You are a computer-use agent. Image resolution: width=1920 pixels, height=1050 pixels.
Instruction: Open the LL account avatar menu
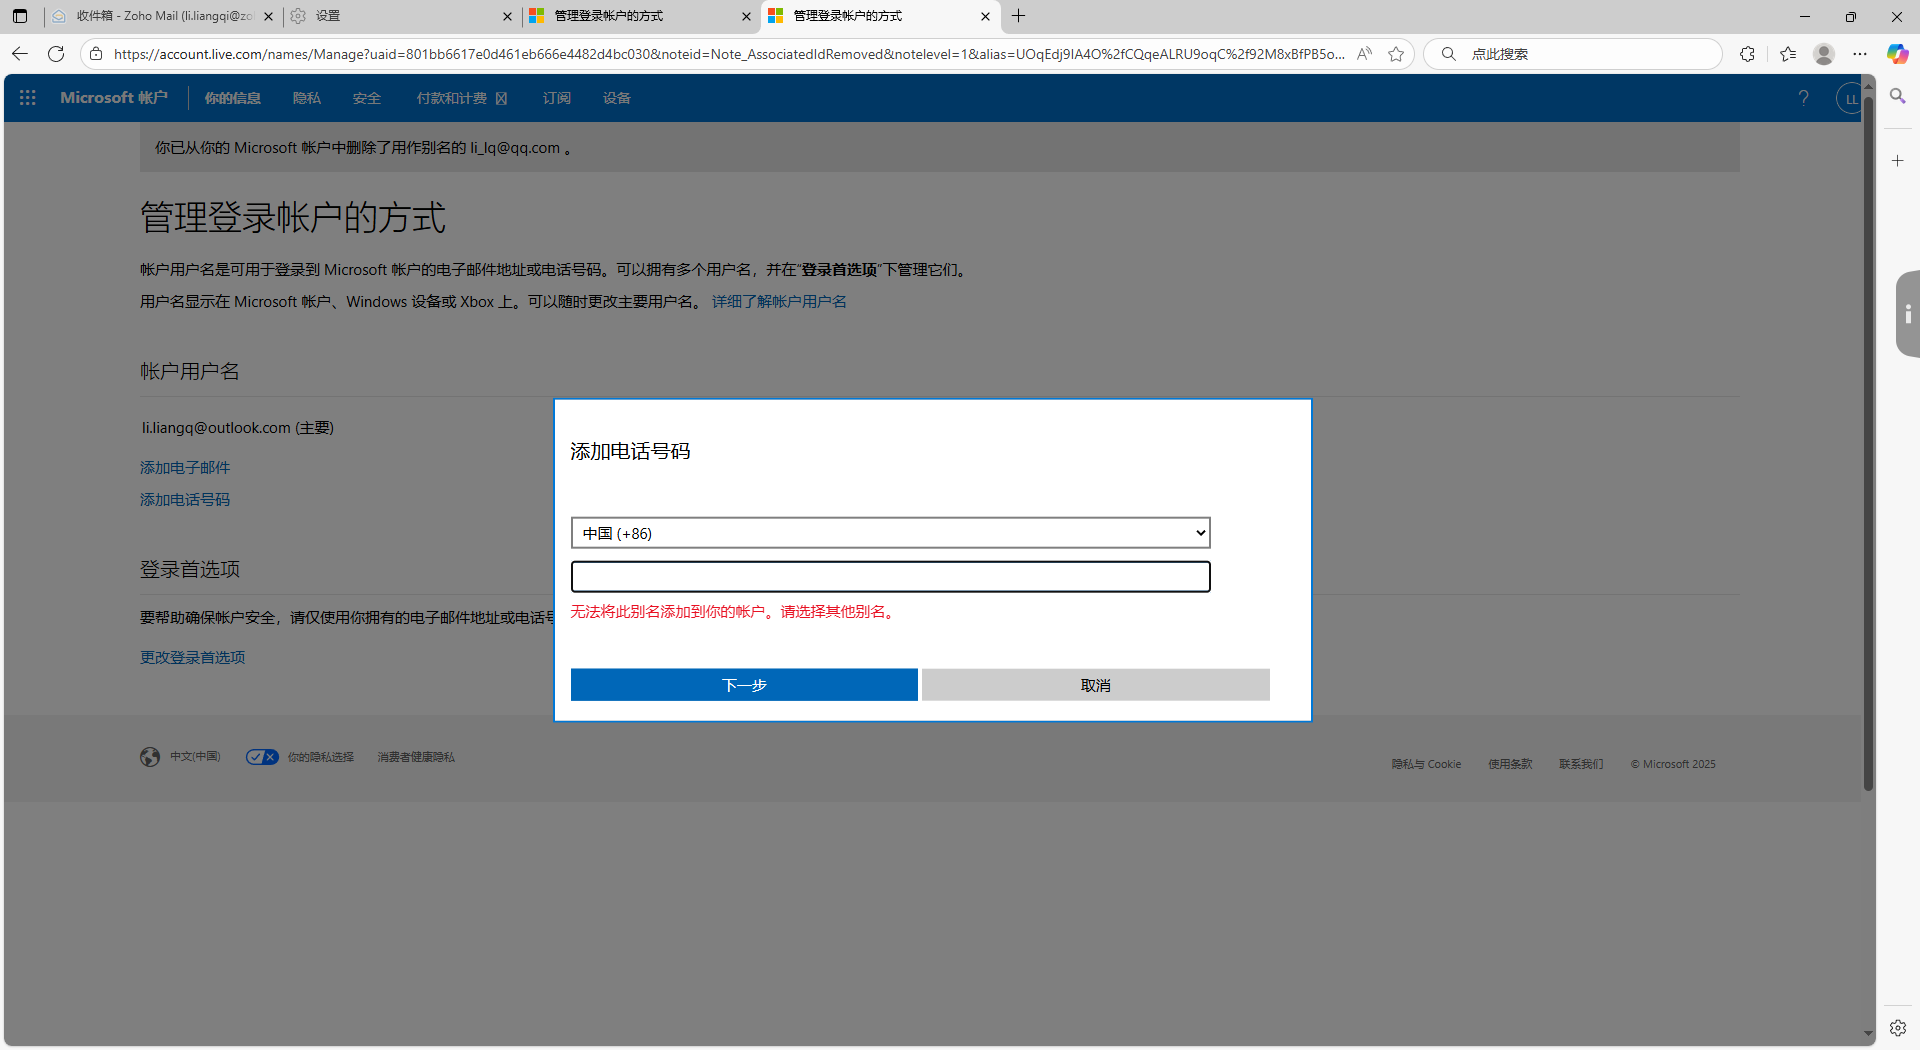(x=1849, y=99)
